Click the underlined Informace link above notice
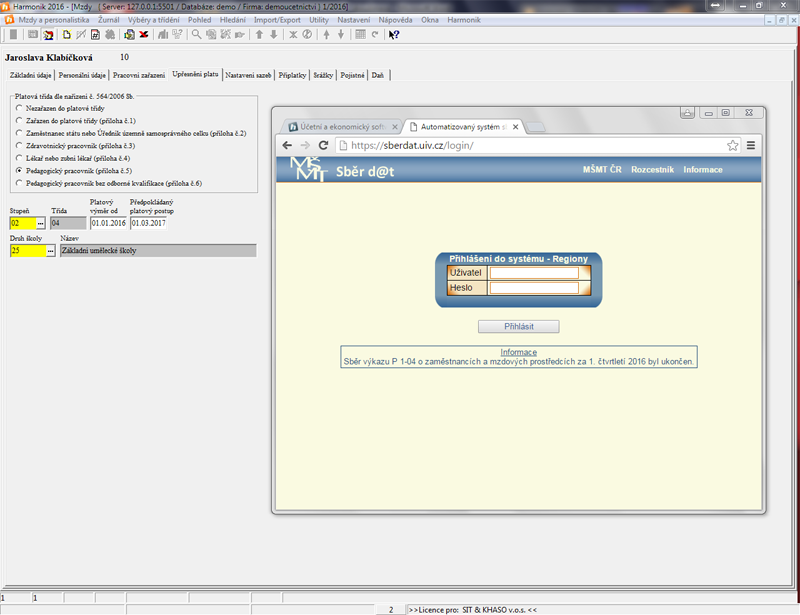This screenshot has height=615, width=800. coord(518,352)
